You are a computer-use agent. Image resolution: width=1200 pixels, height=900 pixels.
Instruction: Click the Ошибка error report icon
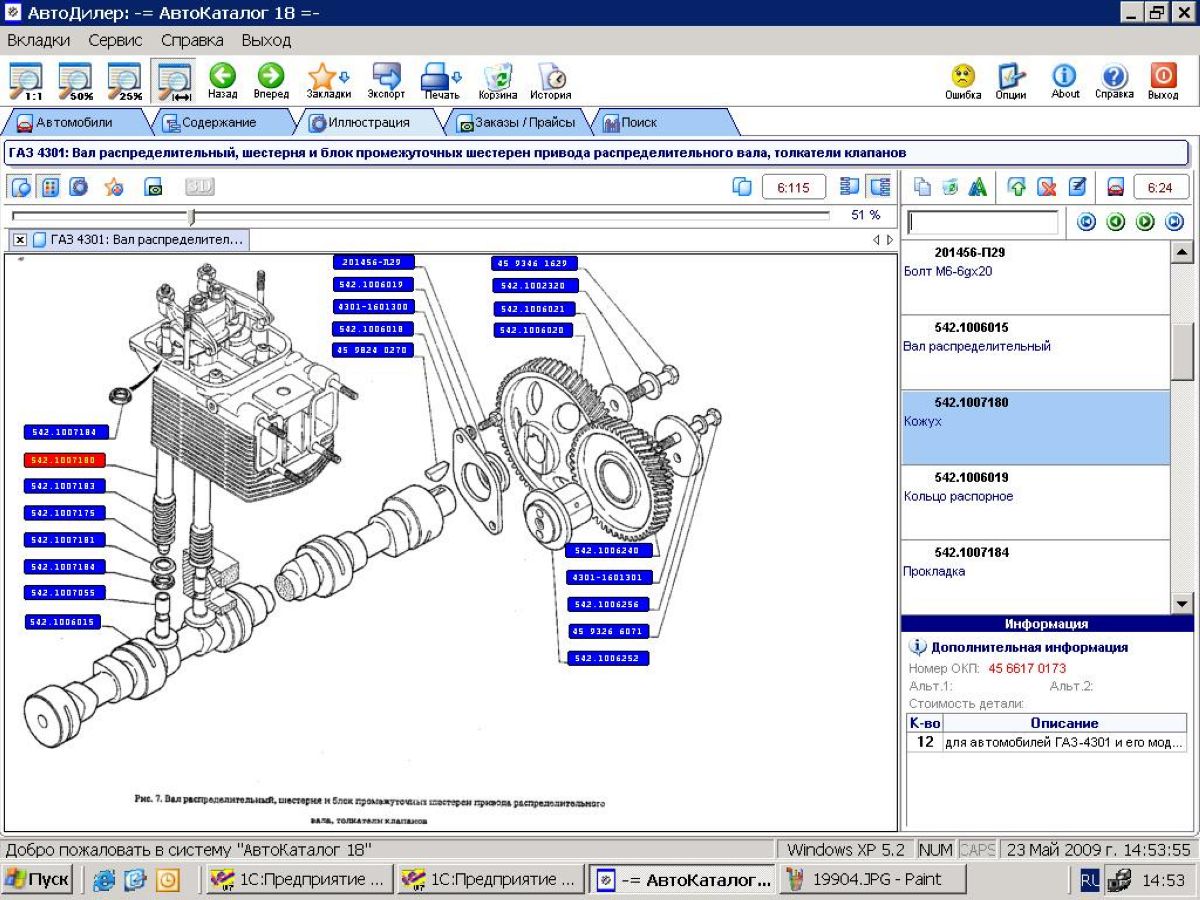[x=963, y=81]
